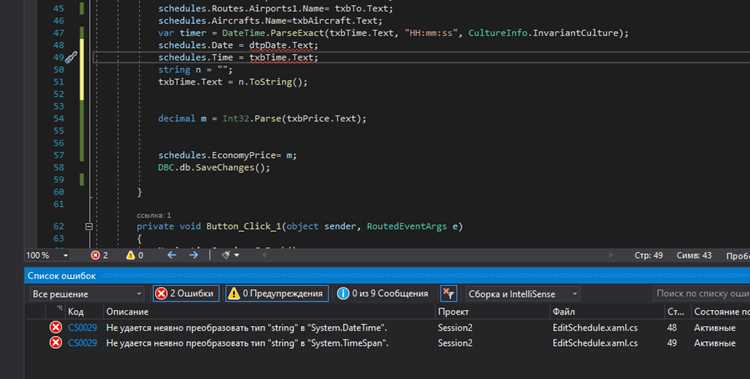The height and width of the screenshot is (379, 750).
Task: Open the Все решение scope dropdown
Action: pyautogui.click(x=87, y=294)
